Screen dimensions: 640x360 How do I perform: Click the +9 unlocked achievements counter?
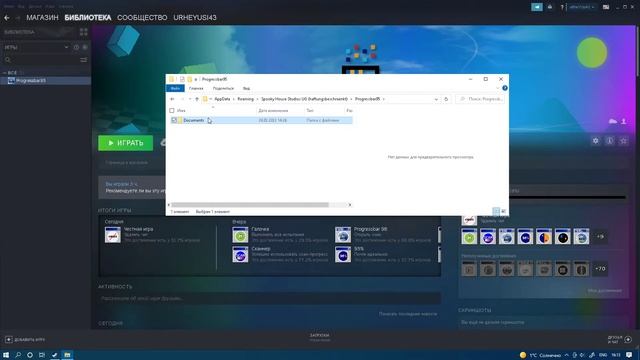[600, 237]
